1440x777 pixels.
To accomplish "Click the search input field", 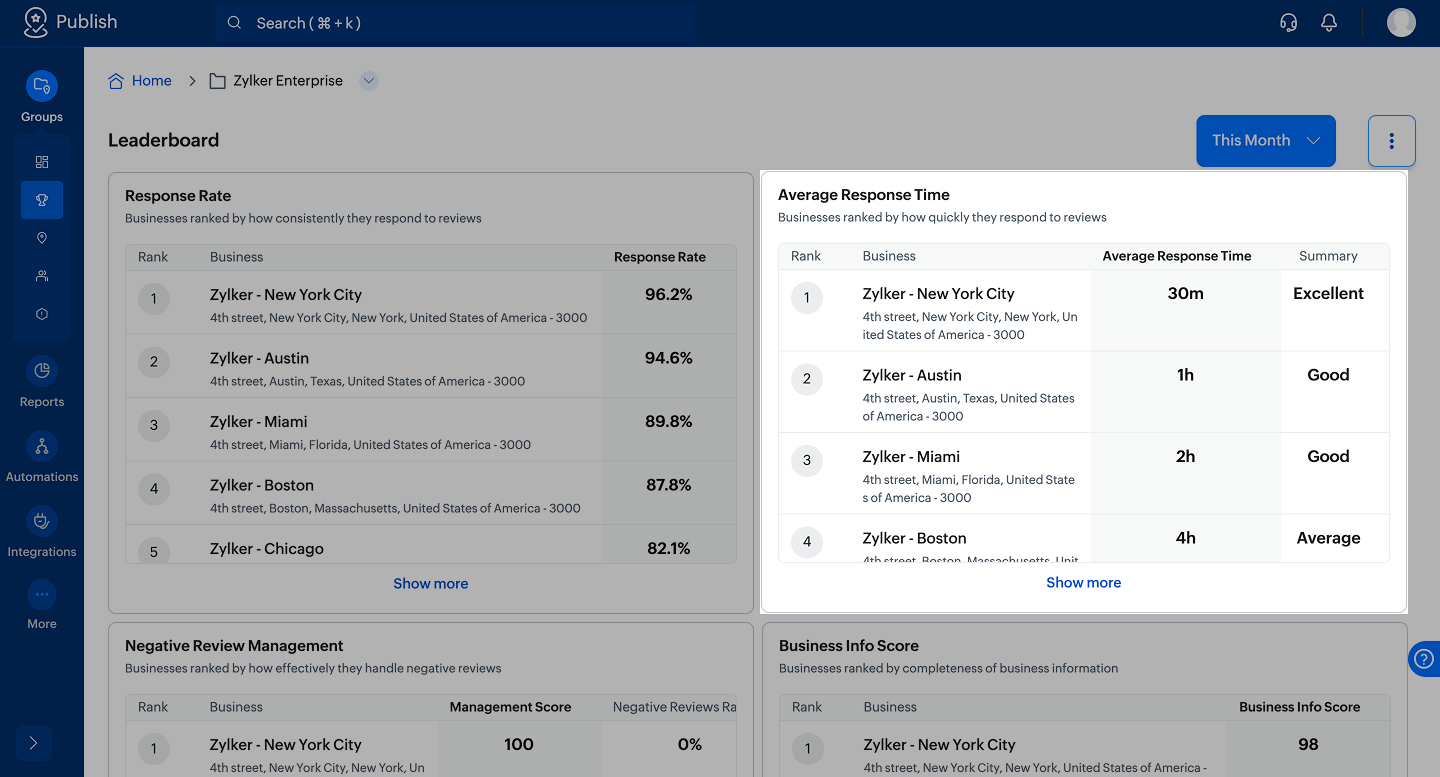I will [455, 23].
